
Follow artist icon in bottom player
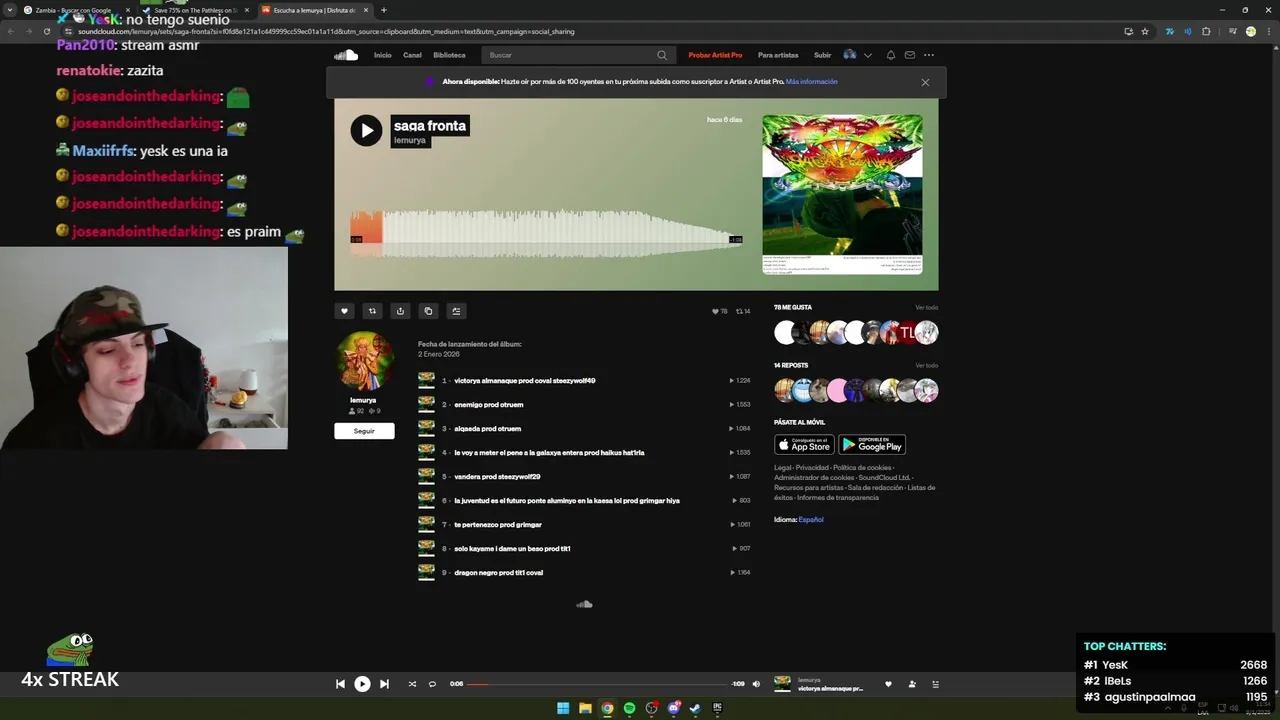[x=912, y=684]
